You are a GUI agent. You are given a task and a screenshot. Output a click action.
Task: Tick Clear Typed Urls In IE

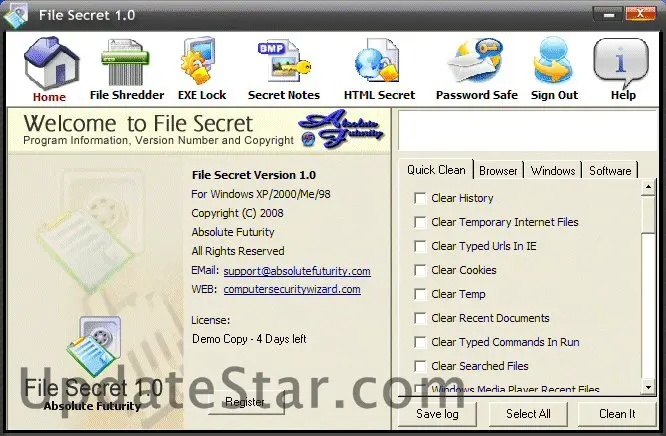(420, 246)
